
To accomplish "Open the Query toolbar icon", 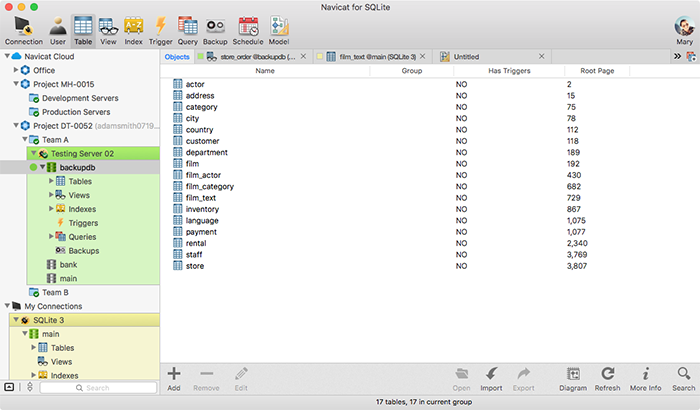I will pyautogui.click(x=188, y=30).
